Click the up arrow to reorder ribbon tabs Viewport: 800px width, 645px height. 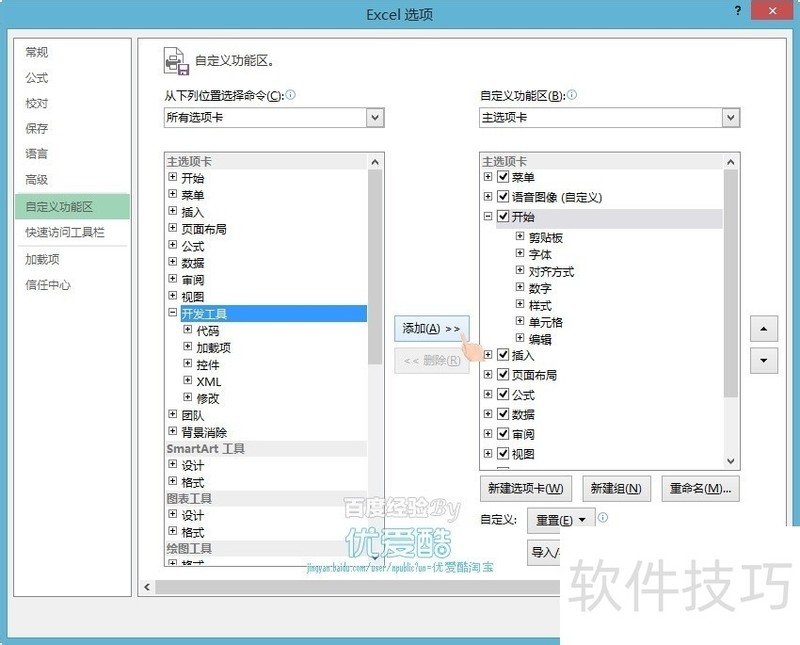[764, 329]
